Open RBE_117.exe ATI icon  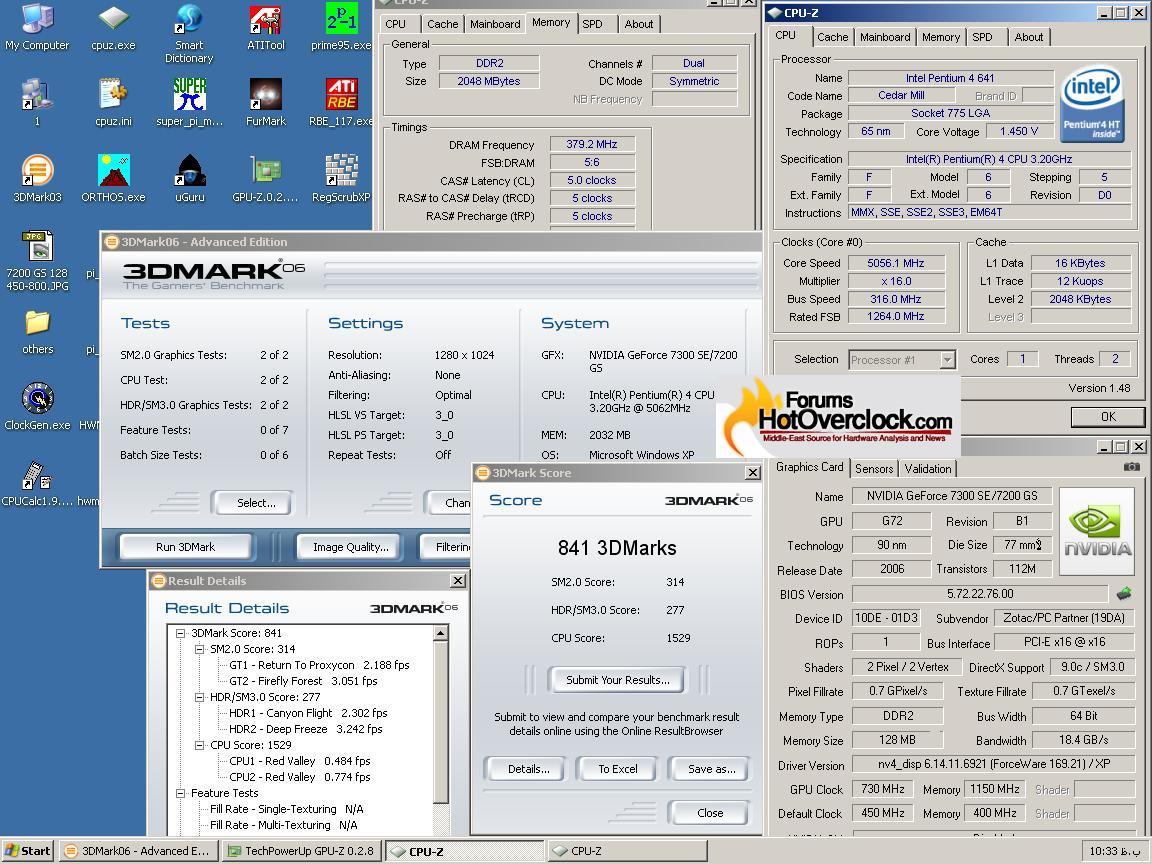tap(341, 103)
